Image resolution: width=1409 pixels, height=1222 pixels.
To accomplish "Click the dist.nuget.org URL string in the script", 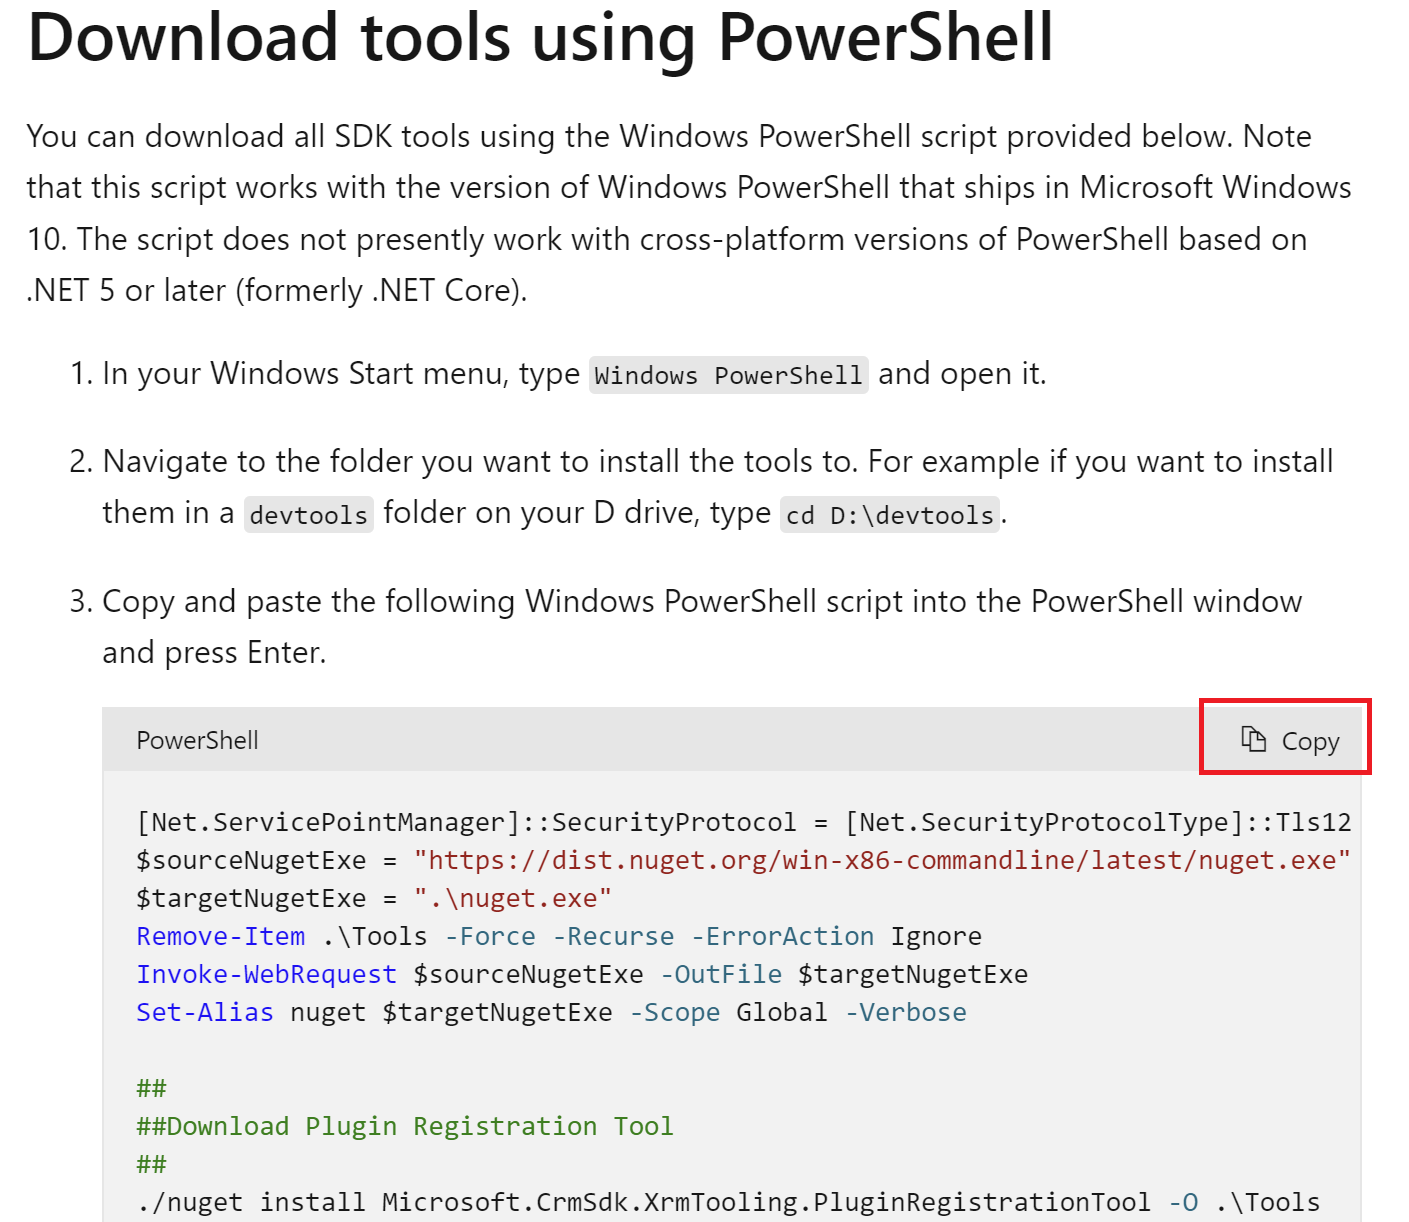I will pyautogui.click(x=882, y=860).
